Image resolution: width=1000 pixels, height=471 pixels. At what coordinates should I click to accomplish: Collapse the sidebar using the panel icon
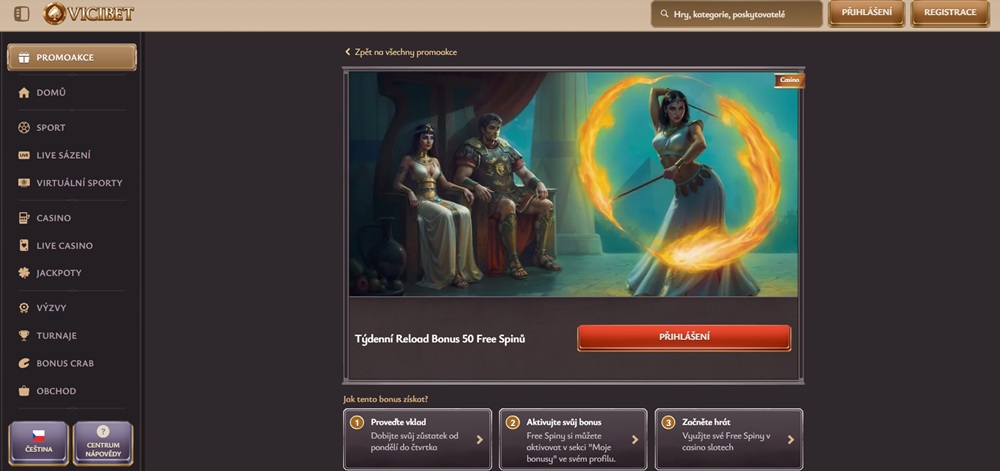click(x=21, y=13)
